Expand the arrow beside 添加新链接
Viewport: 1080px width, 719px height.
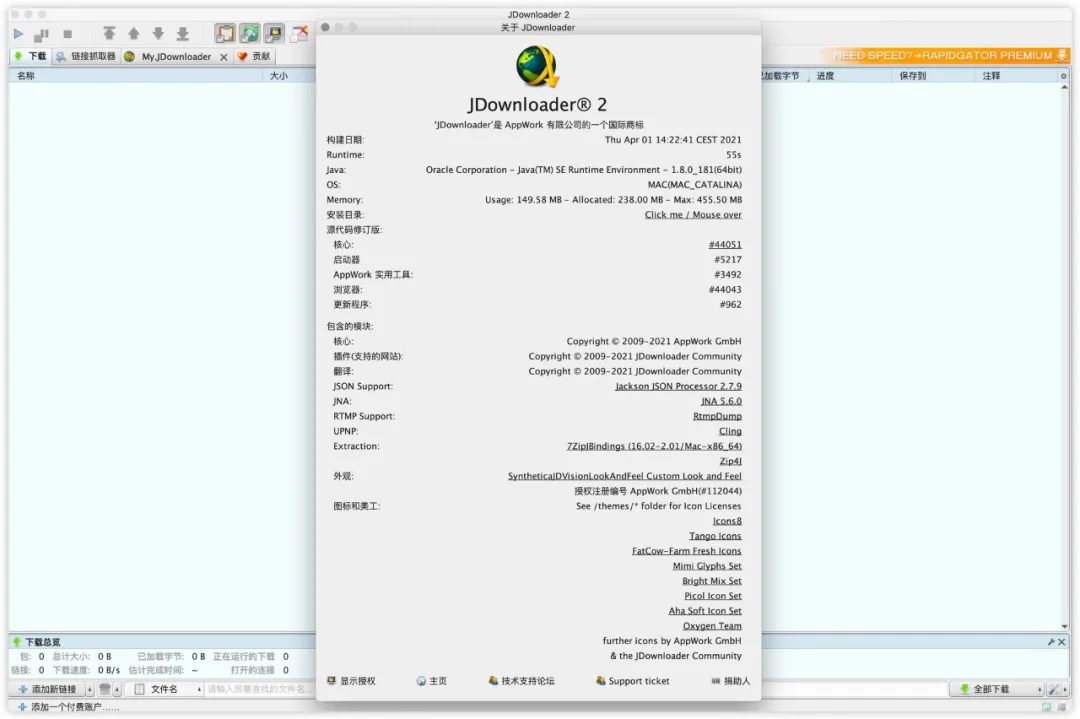click(x=90, y=689)
